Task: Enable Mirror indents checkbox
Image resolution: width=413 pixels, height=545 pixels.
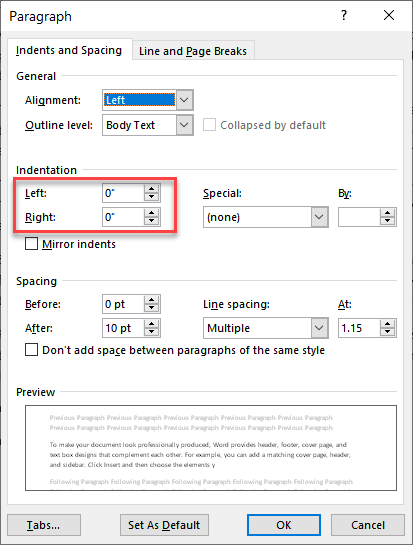Action: click(x=31, y=244)
